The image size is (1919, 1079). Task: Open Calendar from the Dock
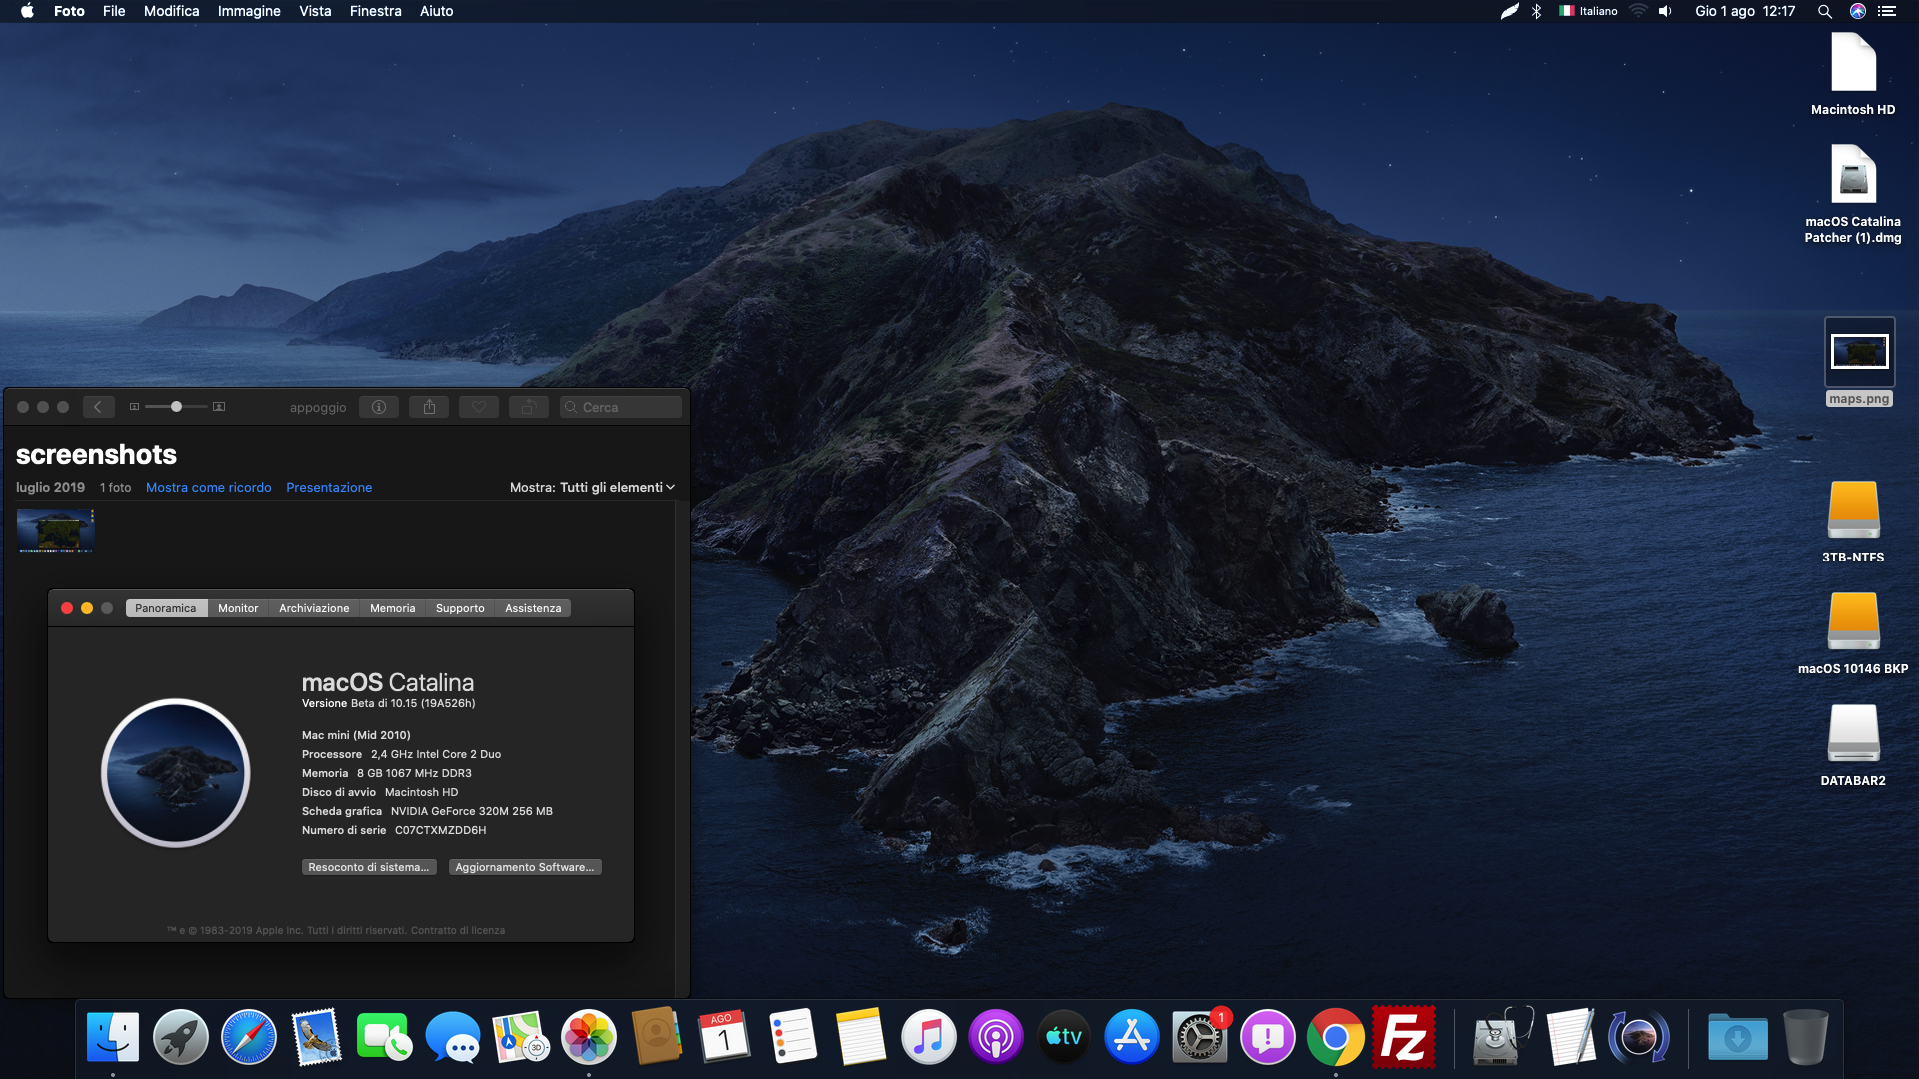click(x=724, y=1037)
